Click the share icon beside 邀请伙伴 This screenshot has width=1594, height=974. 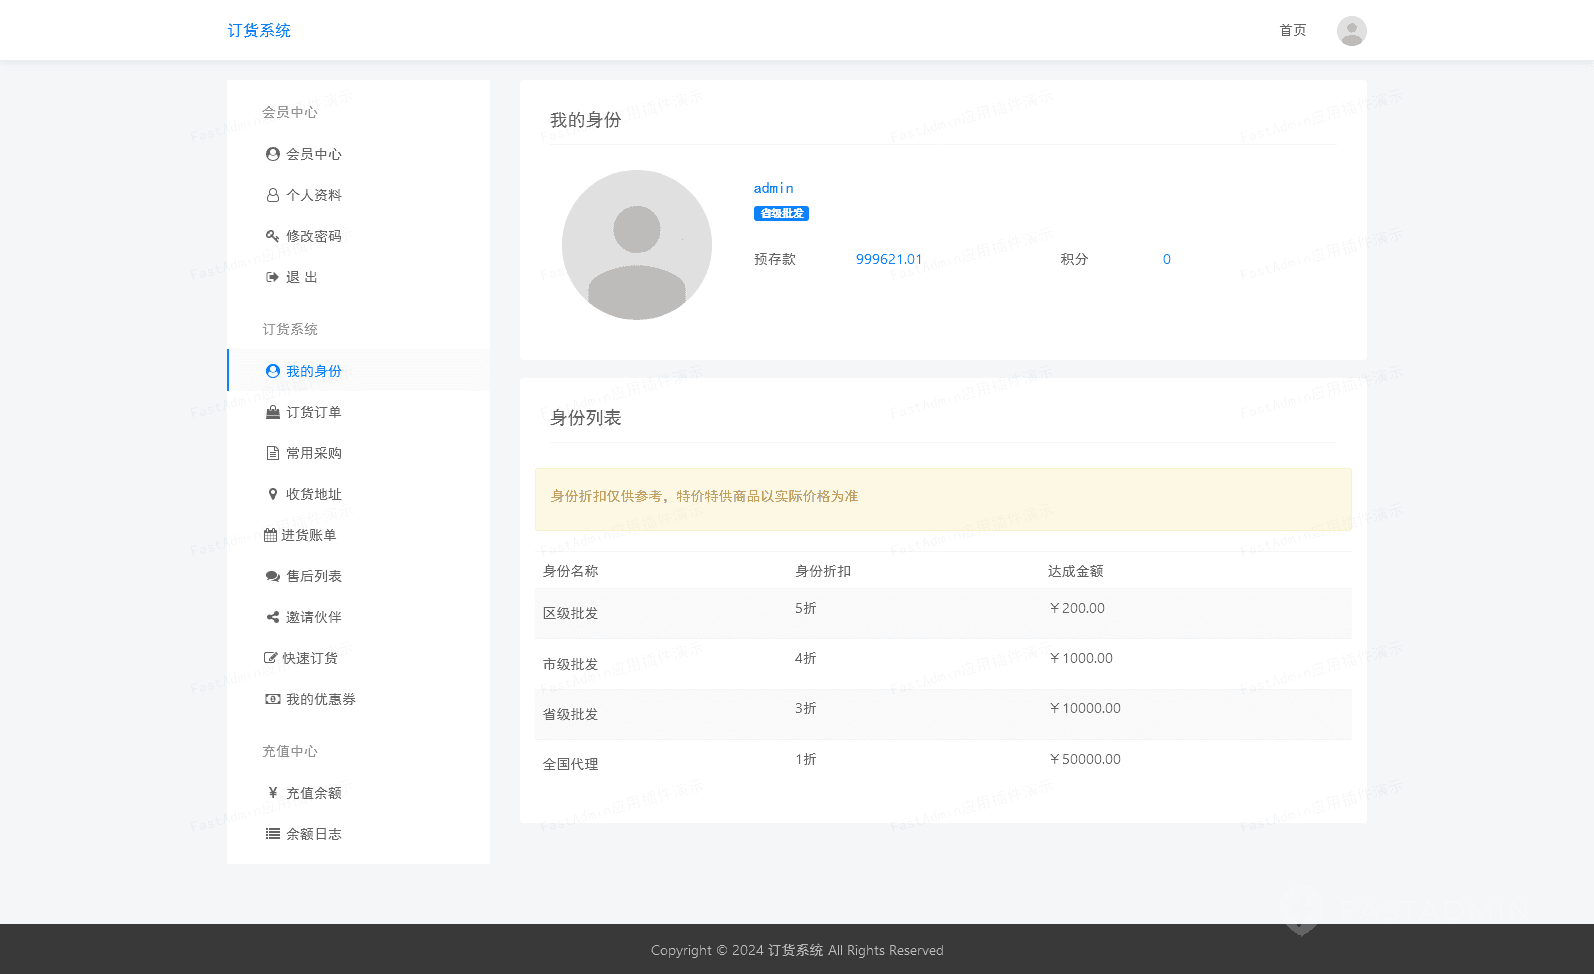(x=272, y=617)
